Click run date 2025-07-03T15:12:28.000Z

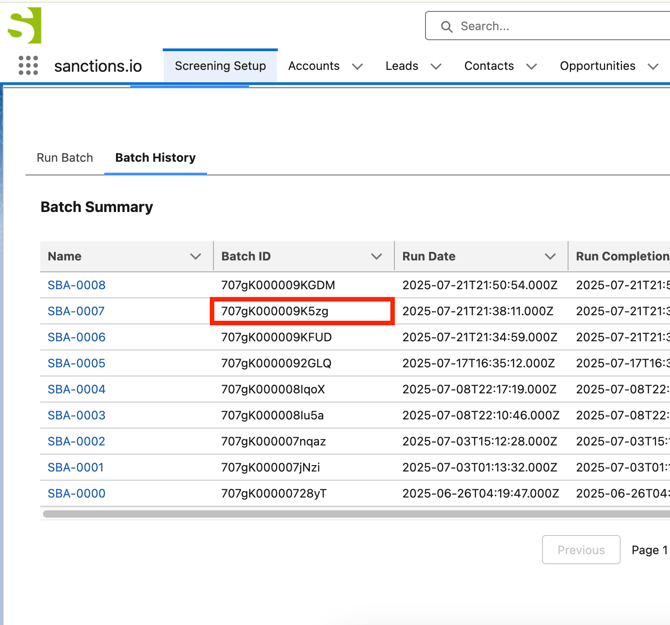pyautogui.click(x=480, y=441)
